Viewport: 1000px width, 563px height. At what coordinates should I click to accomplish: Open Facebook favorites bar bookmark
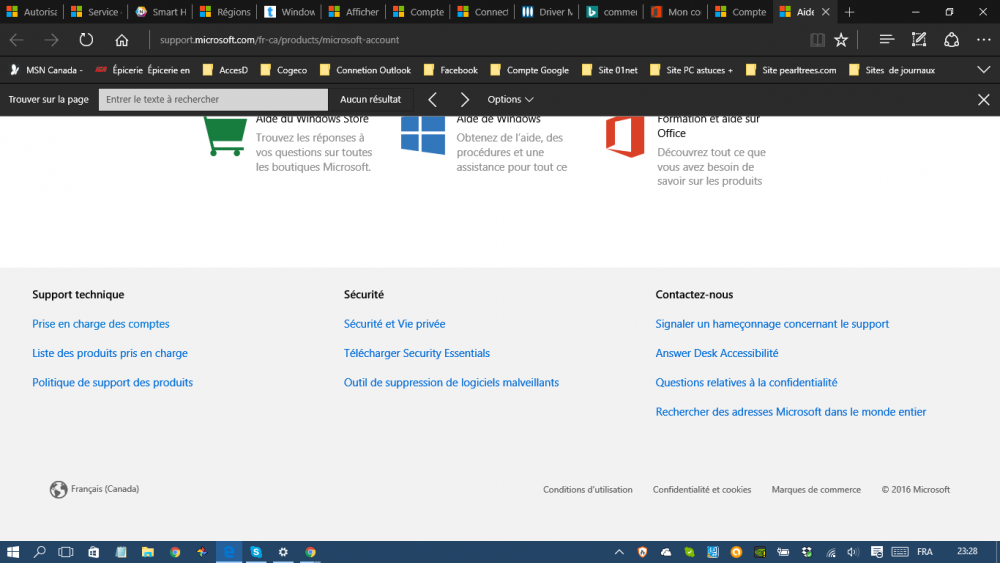click(451, 70)
